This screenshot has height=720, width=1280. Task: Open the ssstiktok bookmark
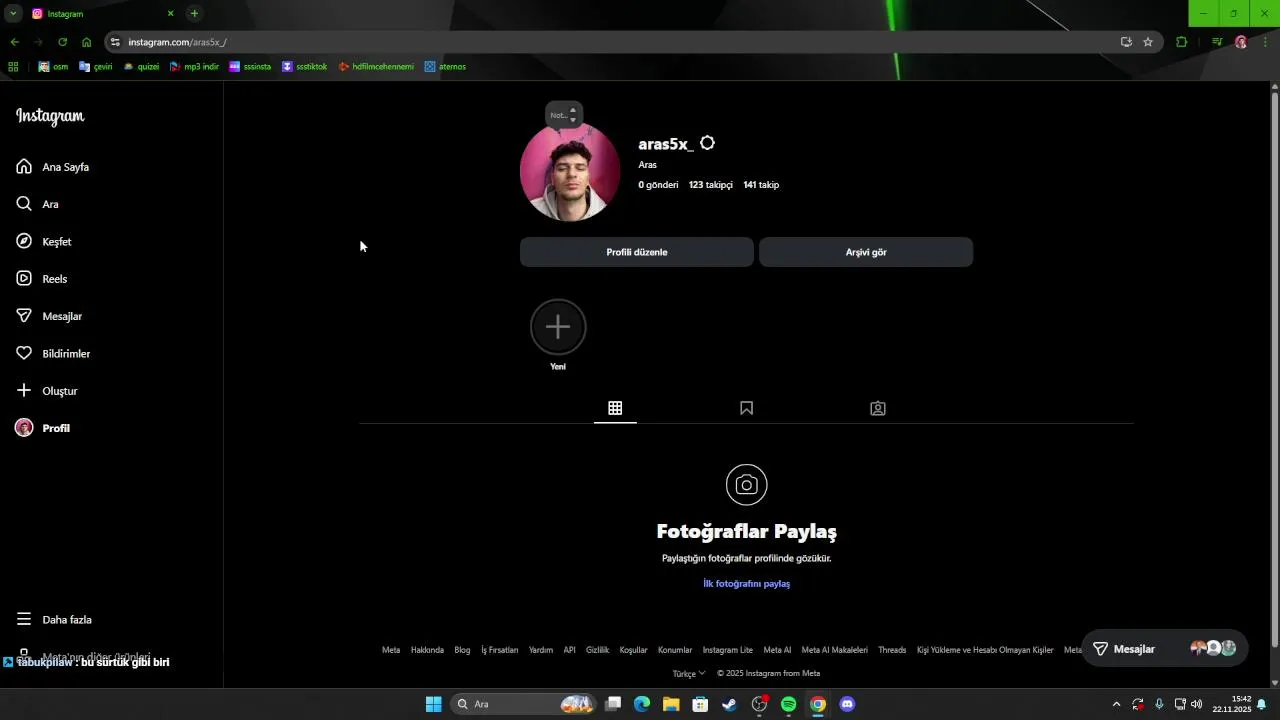(x=305, y=67)
